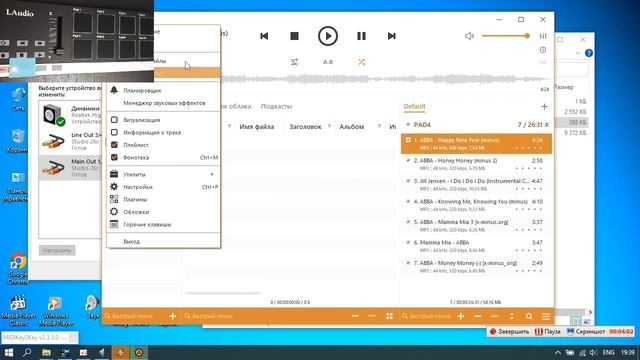The image size is (640, 360).
Task: Sort by the Альбом column
Action: tap(351, 127)
